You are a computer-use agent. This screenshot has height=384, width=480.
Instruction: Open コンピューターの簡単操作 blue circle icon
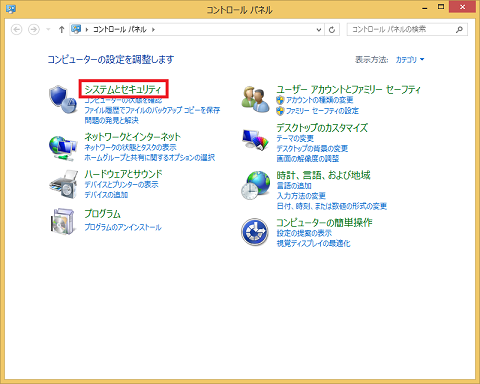255,232
